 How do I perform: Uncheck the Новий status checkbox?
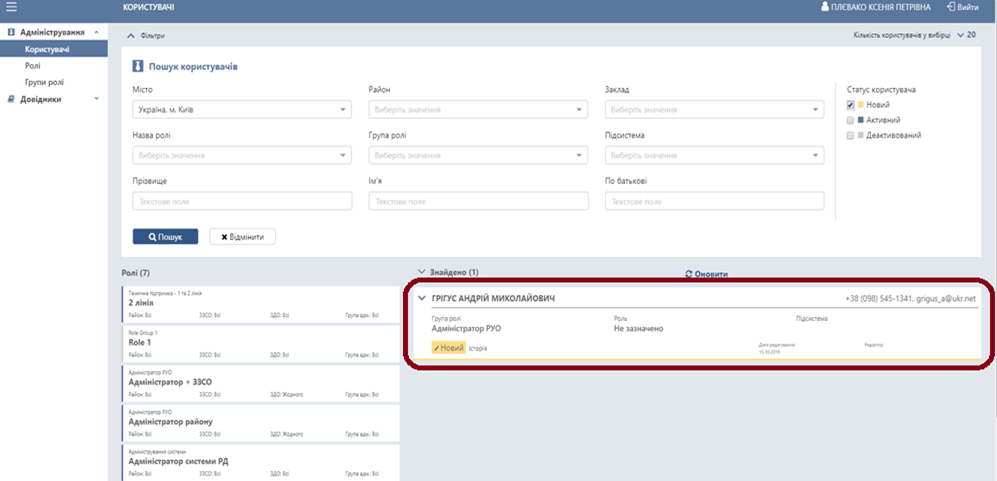click(x=850, y=105)
